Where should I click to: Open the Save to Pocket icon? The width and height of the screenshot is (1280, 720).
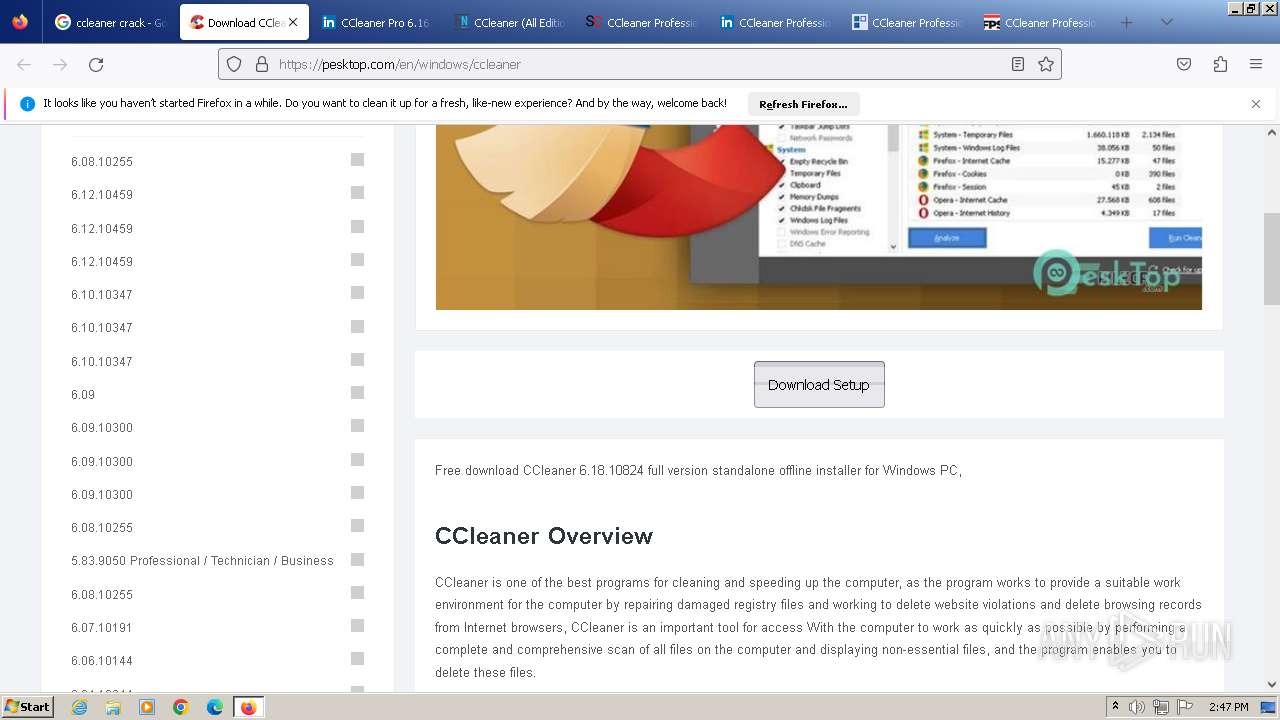click(x=1184, y=64)
